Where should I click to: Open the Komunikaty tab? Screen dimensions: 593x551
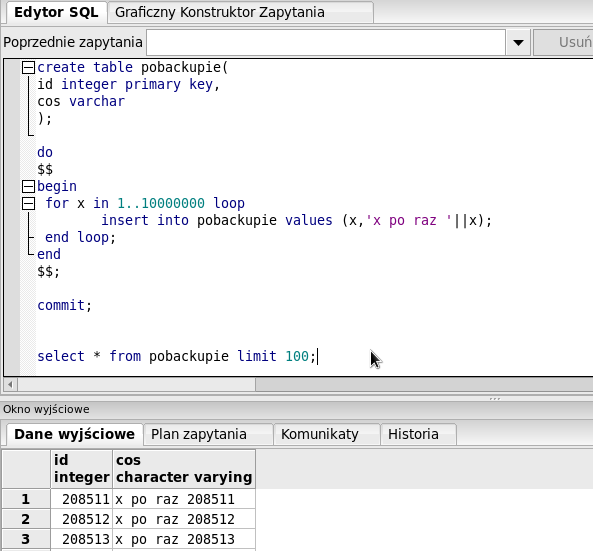[327, 435]
